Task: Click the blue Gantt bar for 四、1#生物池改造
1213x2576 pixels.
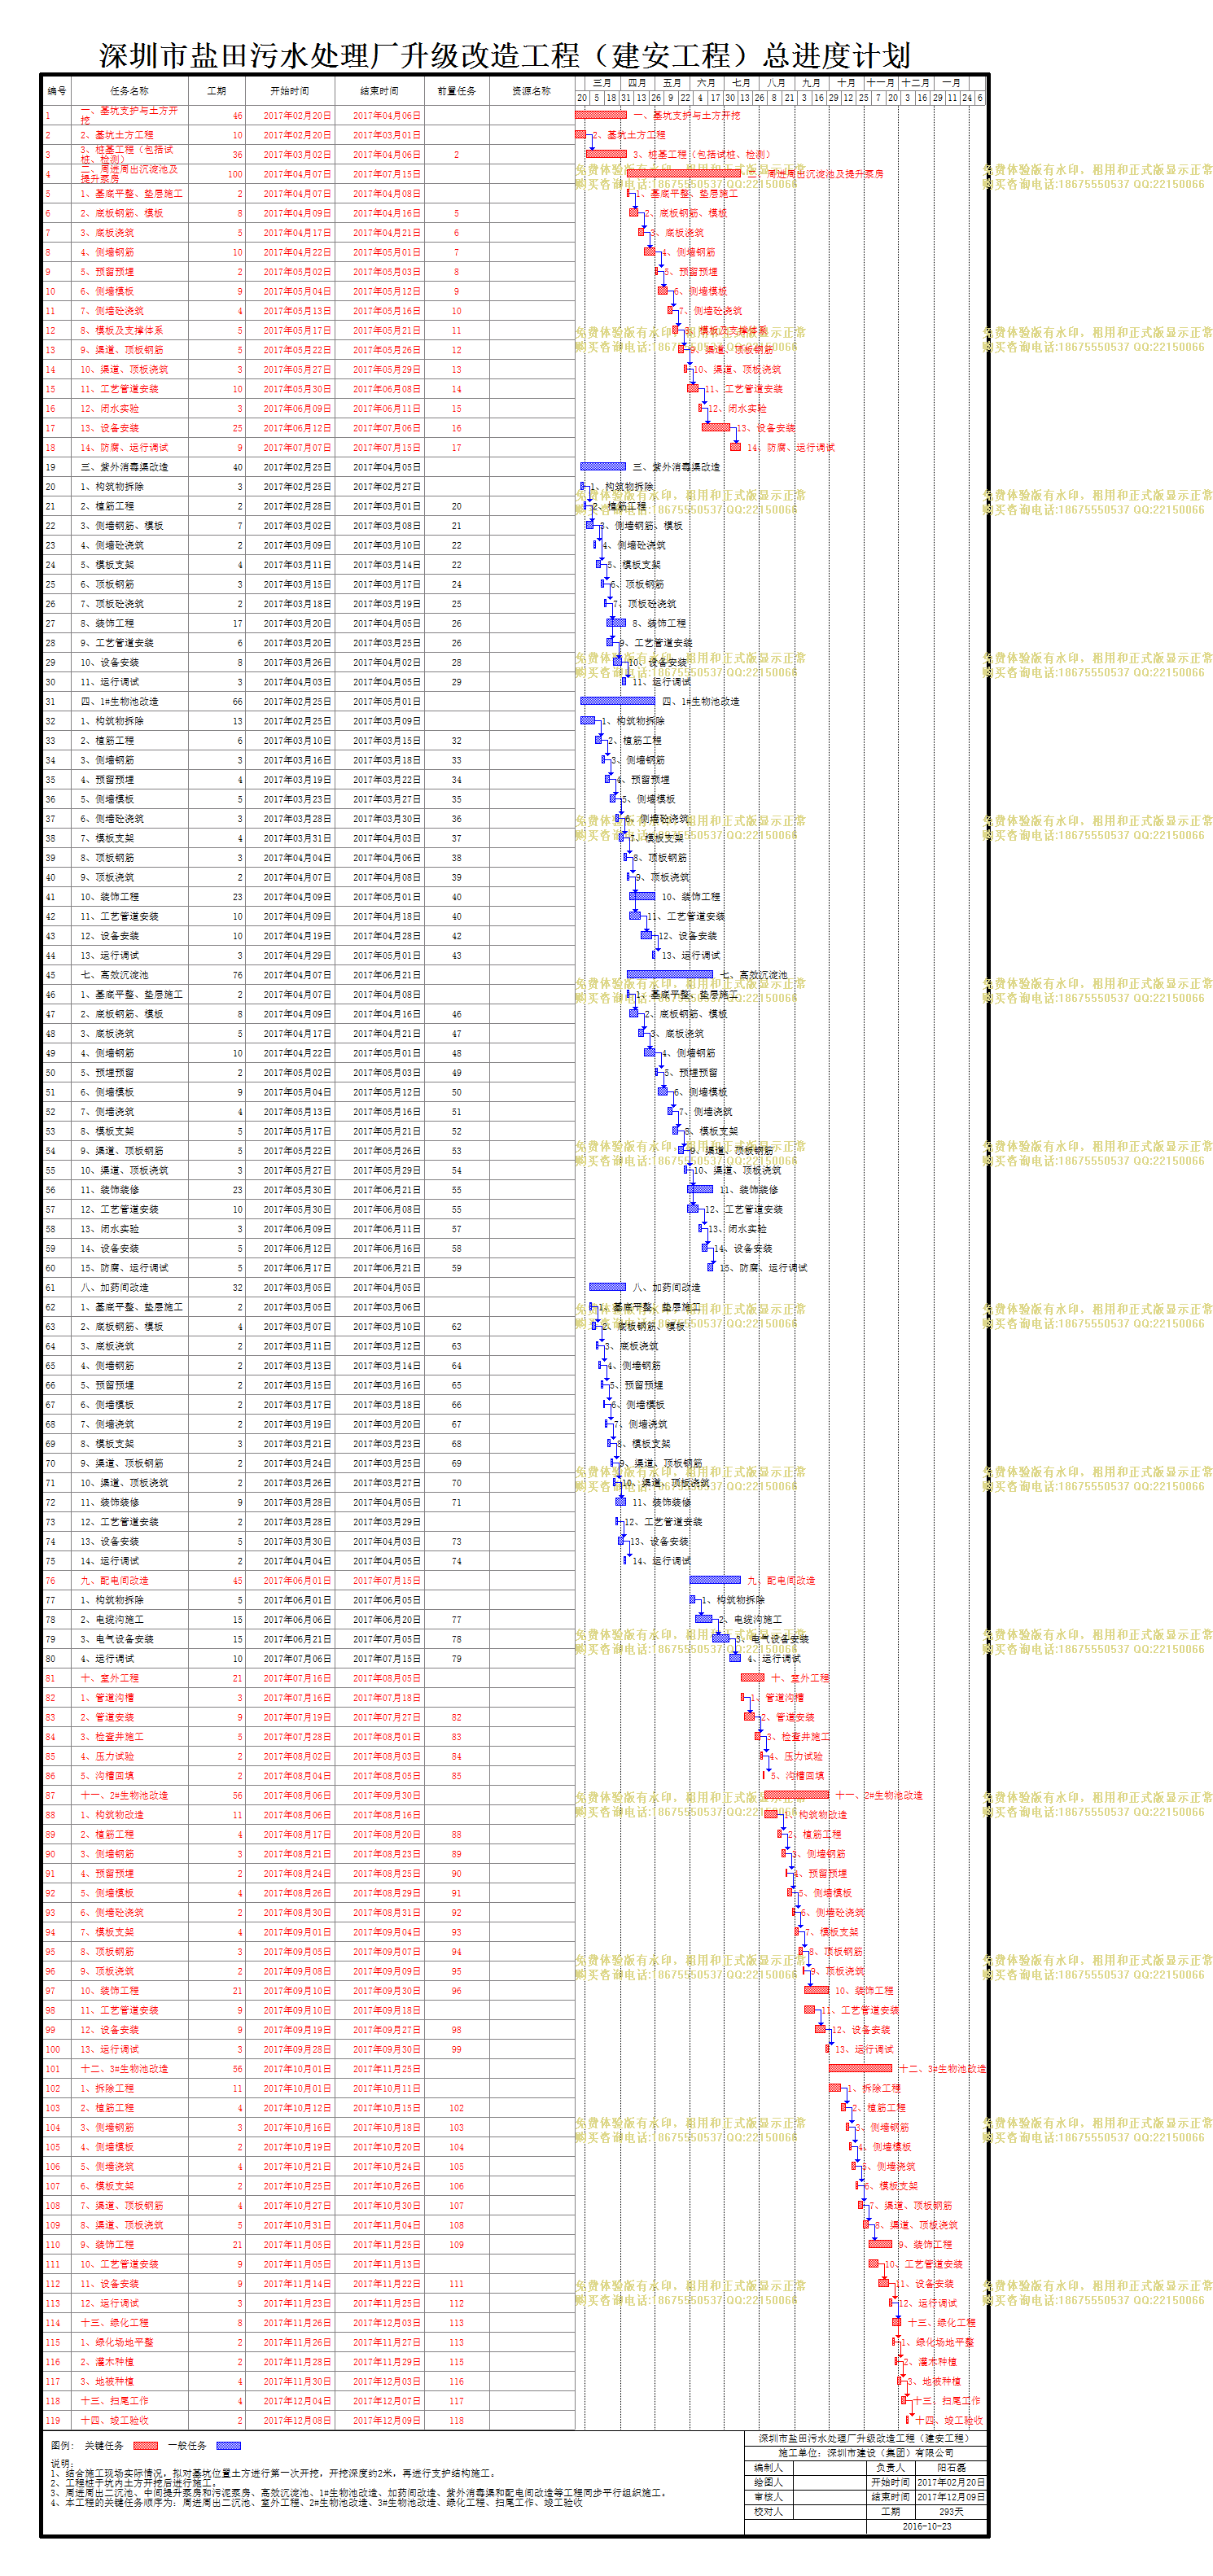Action: pos(617,701)
